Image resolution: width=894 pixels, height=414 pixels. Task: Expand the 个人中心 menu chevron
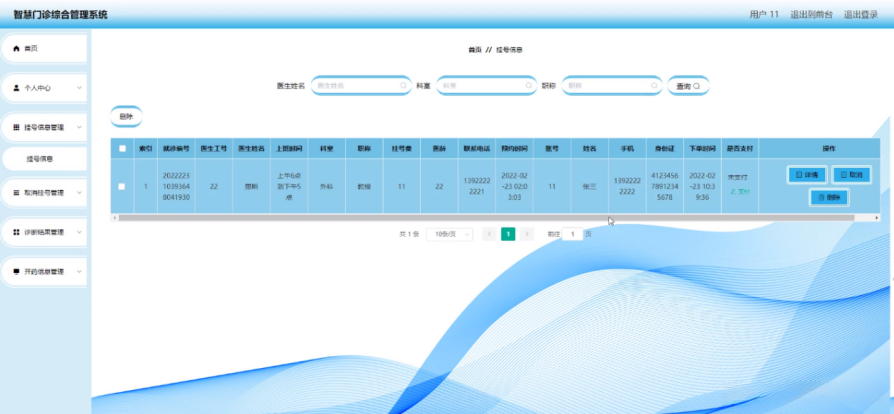[x=79, y=88]
